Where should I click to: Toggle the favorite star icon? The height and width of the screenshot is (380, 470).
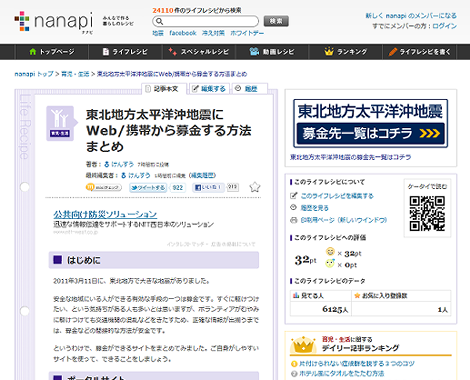[255, 187]
